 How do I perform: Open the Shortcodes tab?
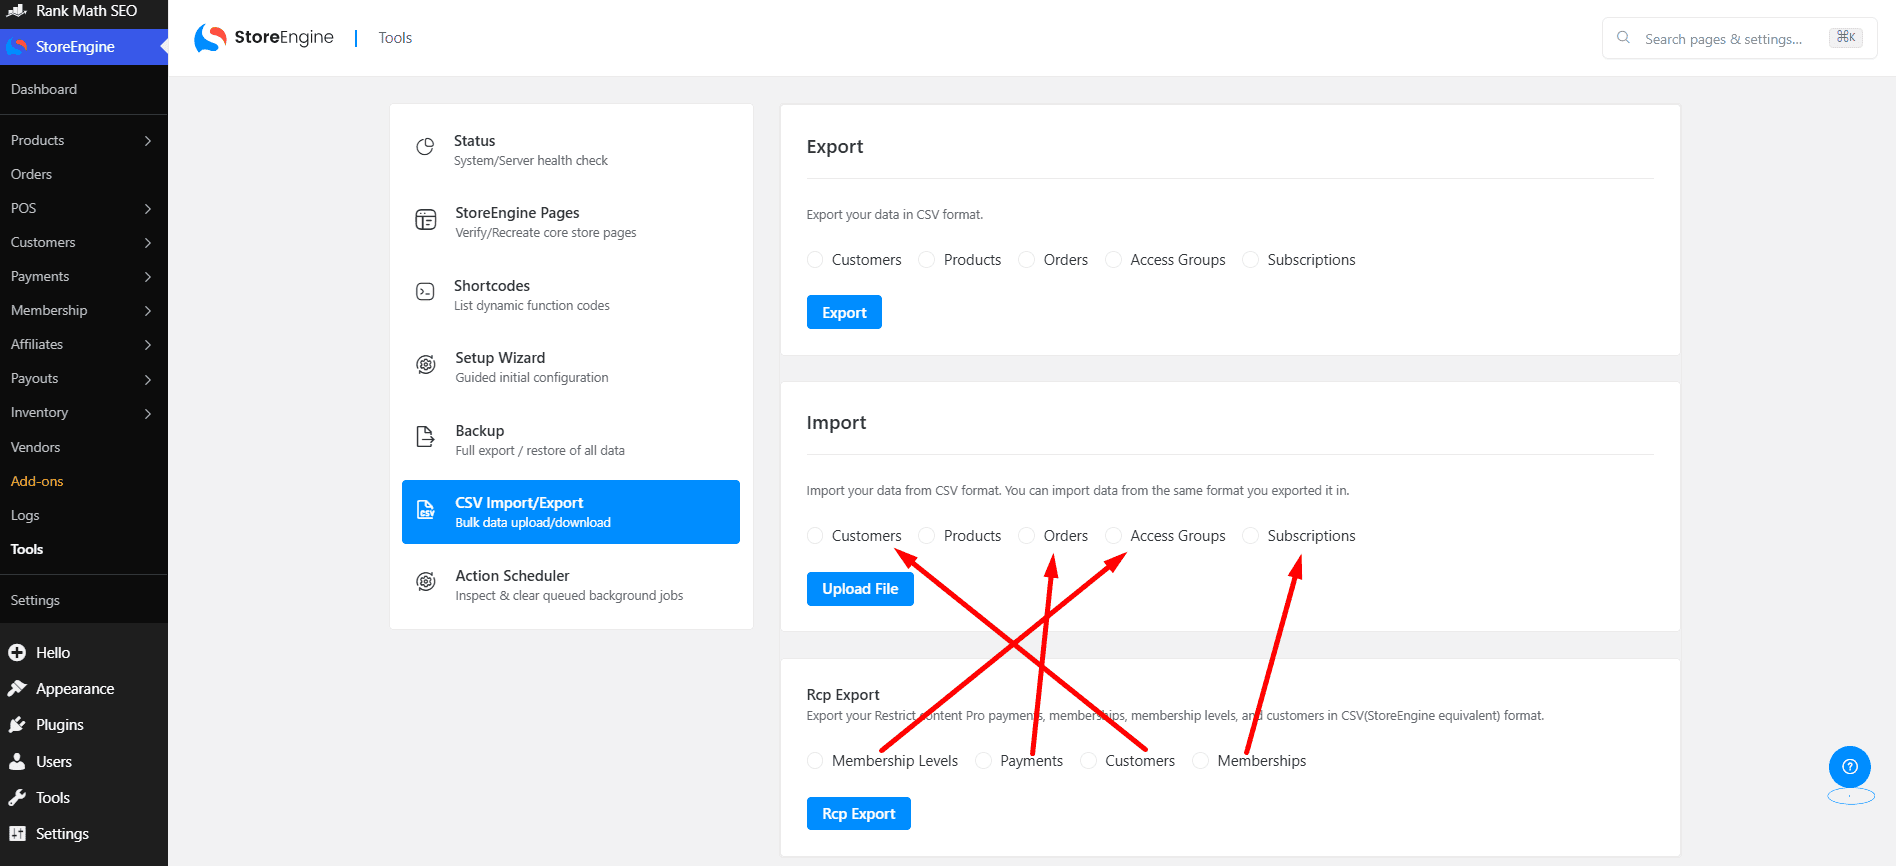[571, 295]
